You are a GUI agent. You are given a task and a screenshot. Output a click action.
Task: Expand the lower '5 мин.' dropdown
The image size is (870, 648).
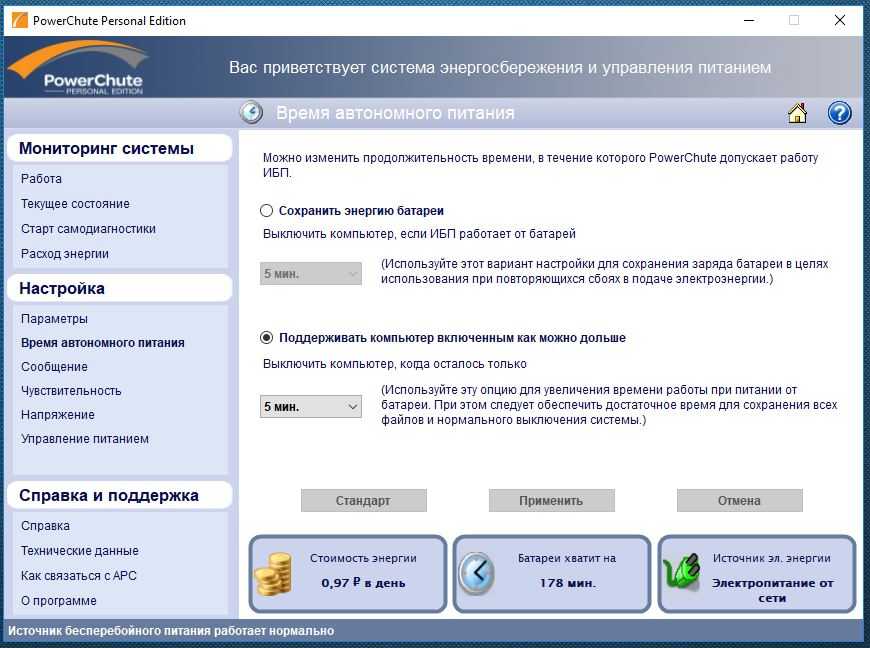click(x=311, y=407)
